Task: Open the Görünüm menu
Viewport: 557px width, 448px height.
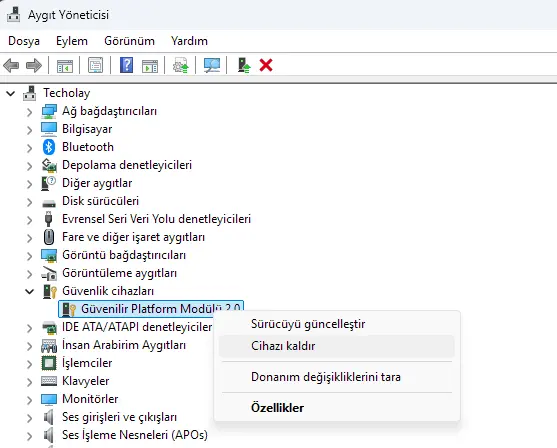Action: pos(129,41)
